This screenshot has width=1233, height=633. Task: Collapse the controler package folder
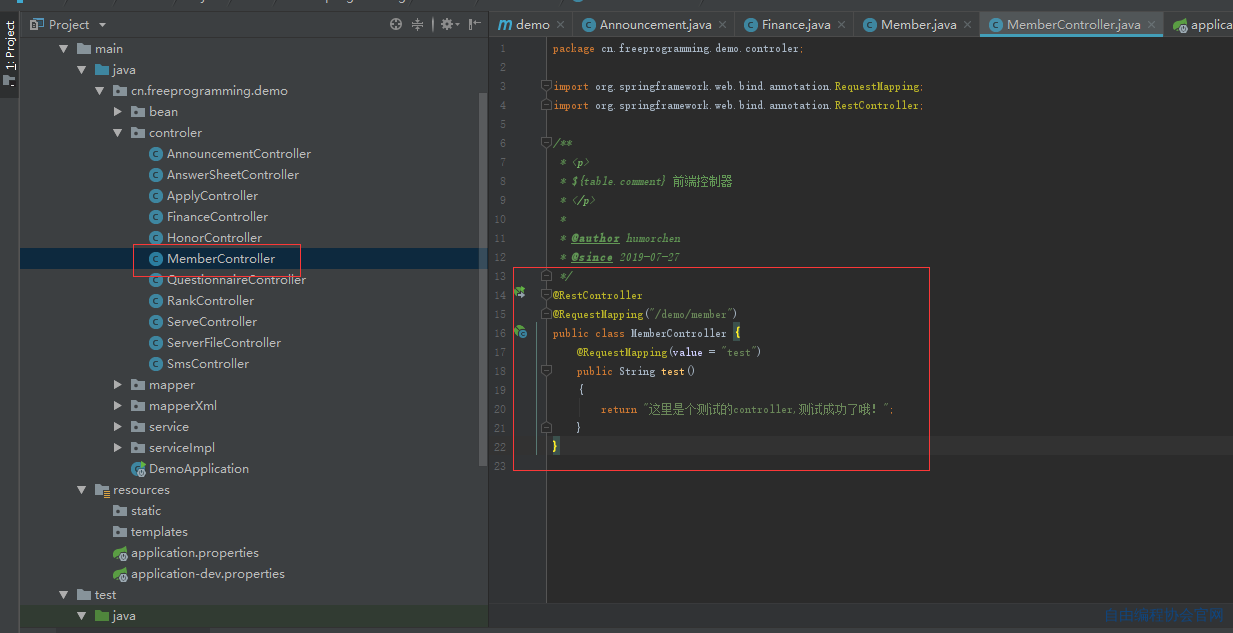[x=118, y=133]
